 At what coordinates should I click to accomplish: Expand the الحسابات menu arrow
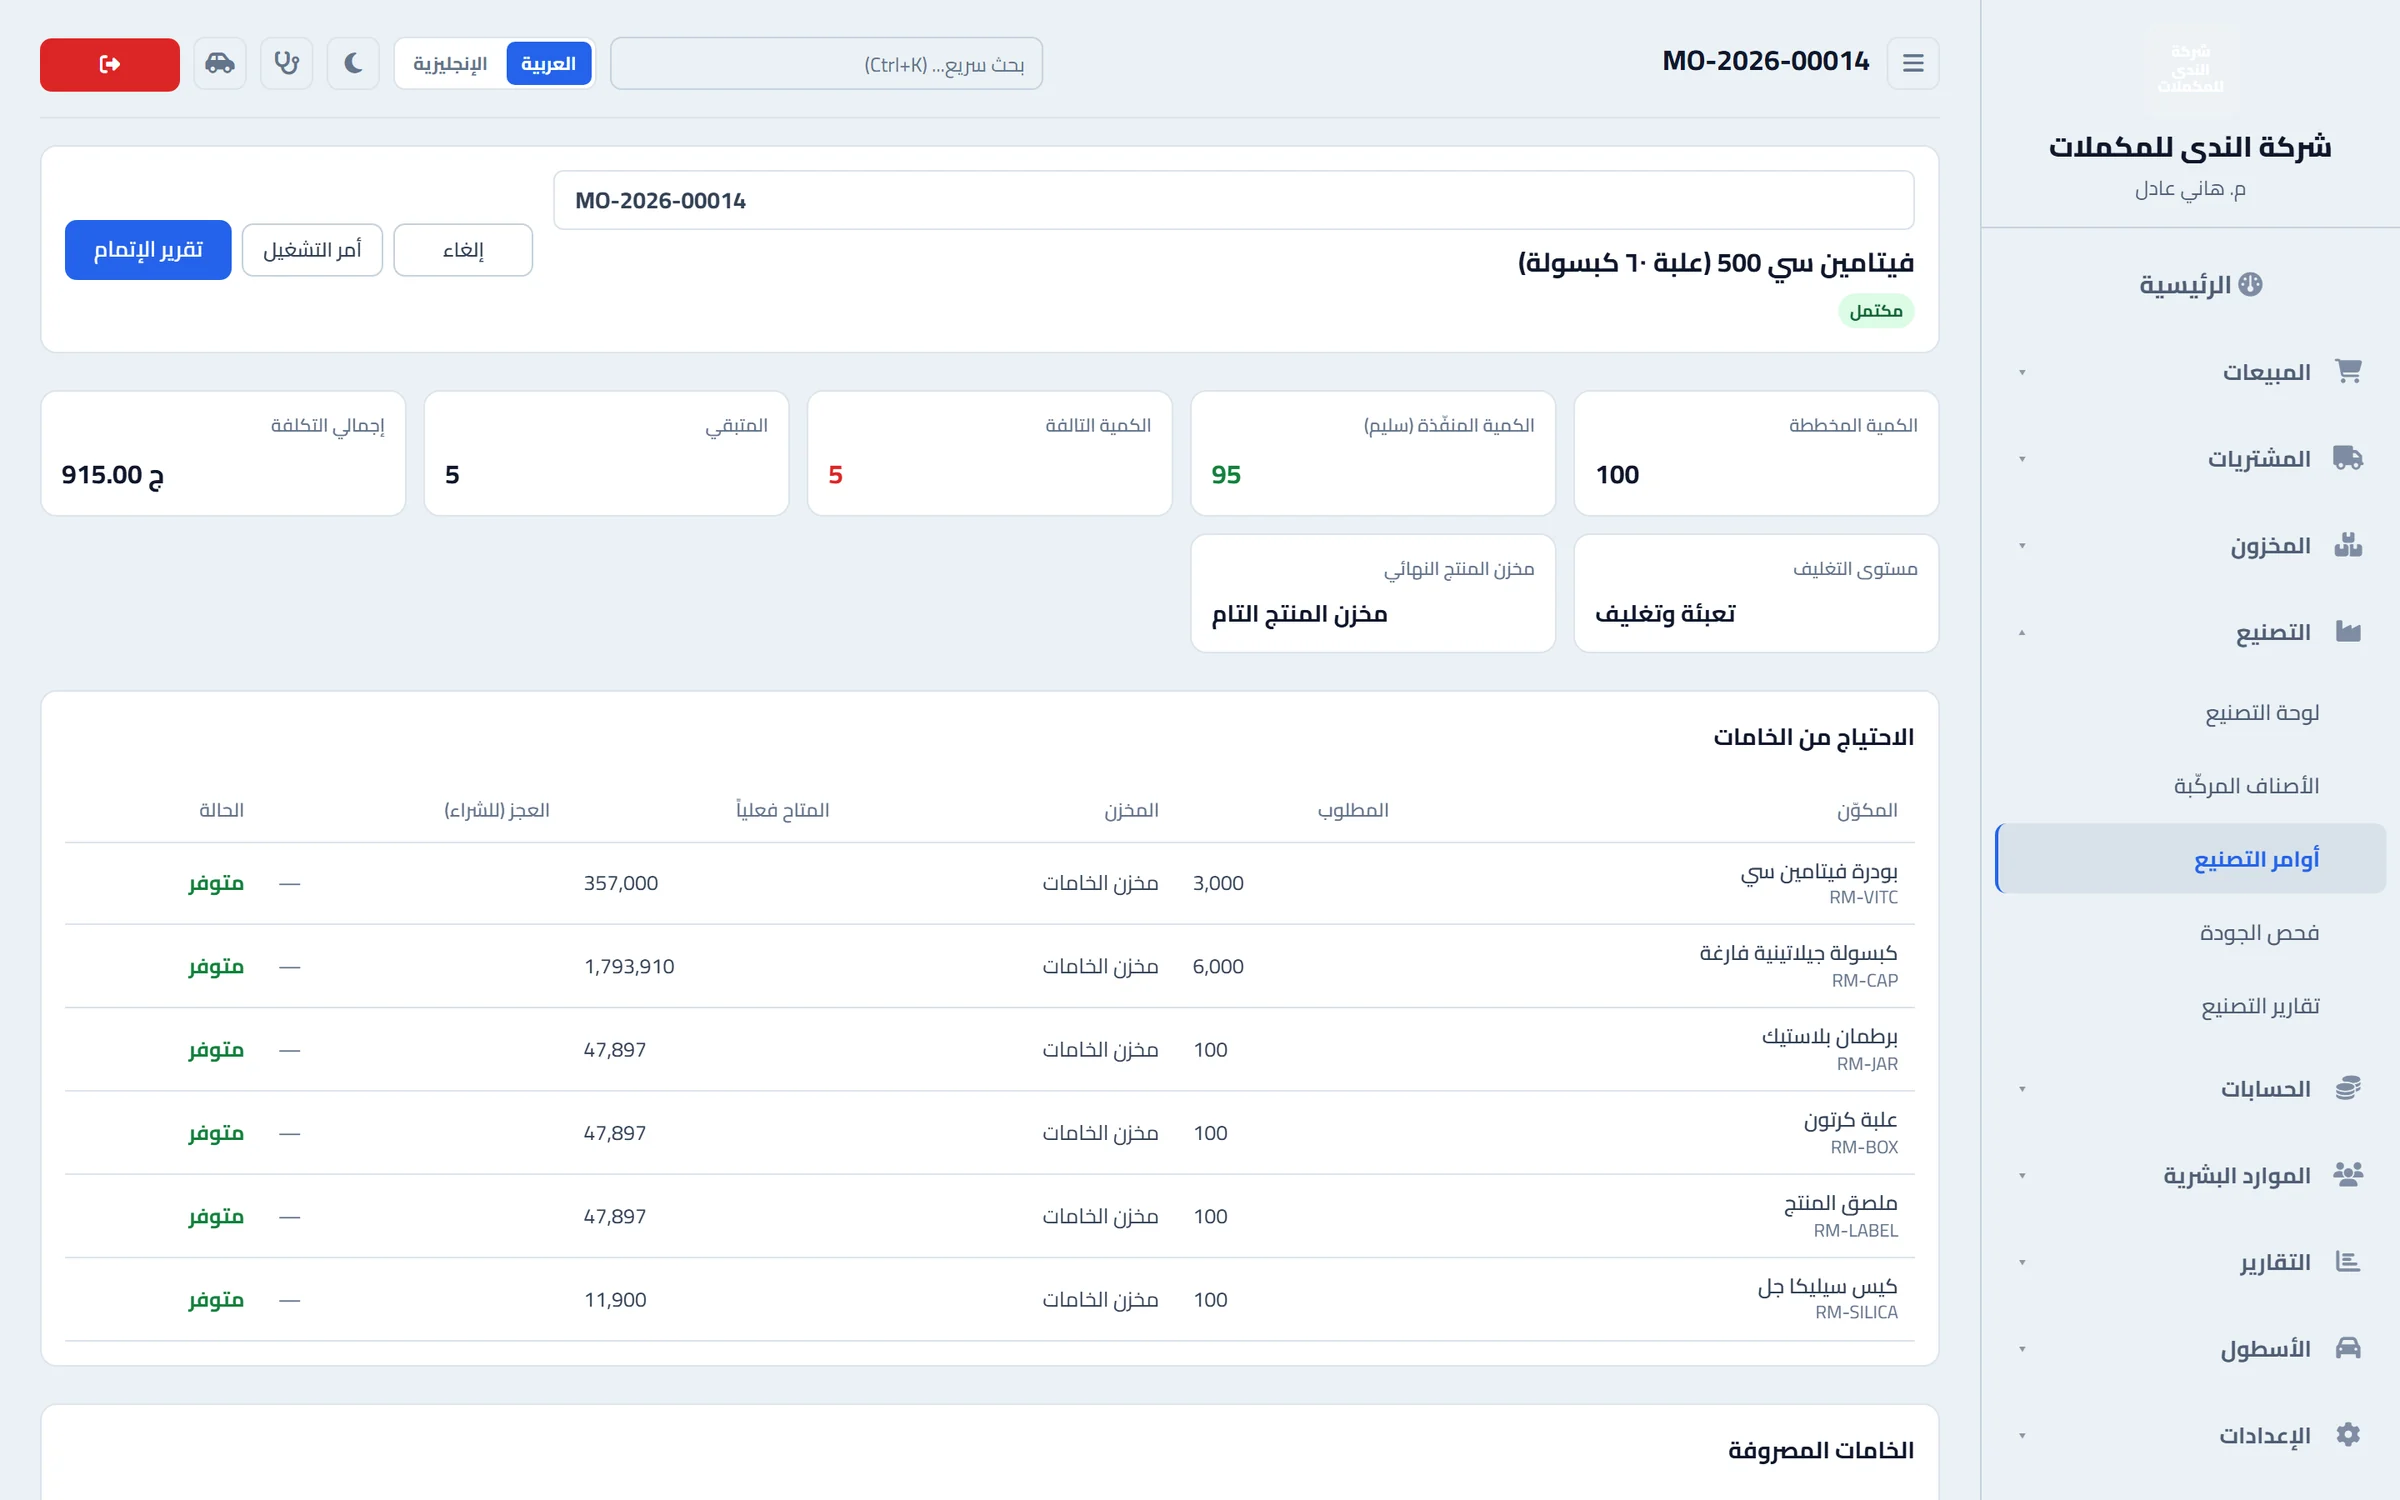pyautogui.click(x=2022, y=1089)
